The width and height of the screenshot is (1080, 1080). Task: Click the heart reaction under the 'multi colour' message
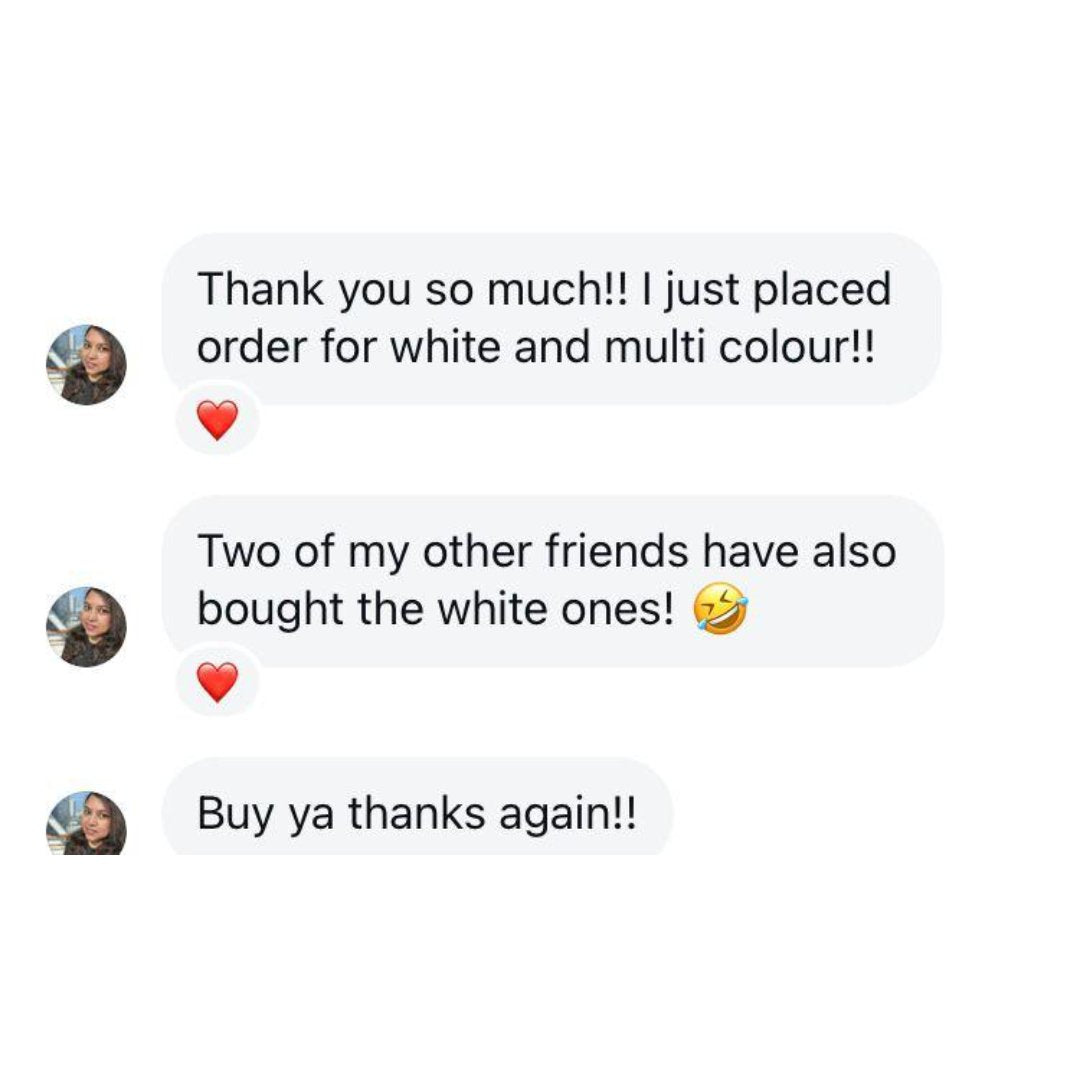click(x=217, y=420)
